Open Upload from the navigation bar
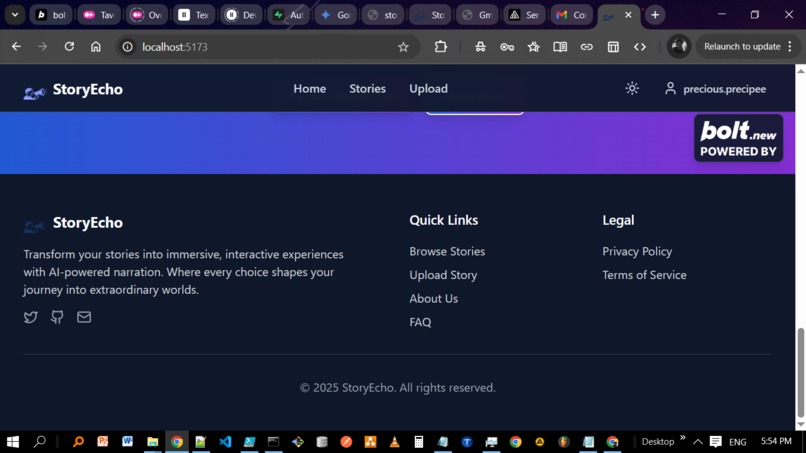 coord(428,88)
